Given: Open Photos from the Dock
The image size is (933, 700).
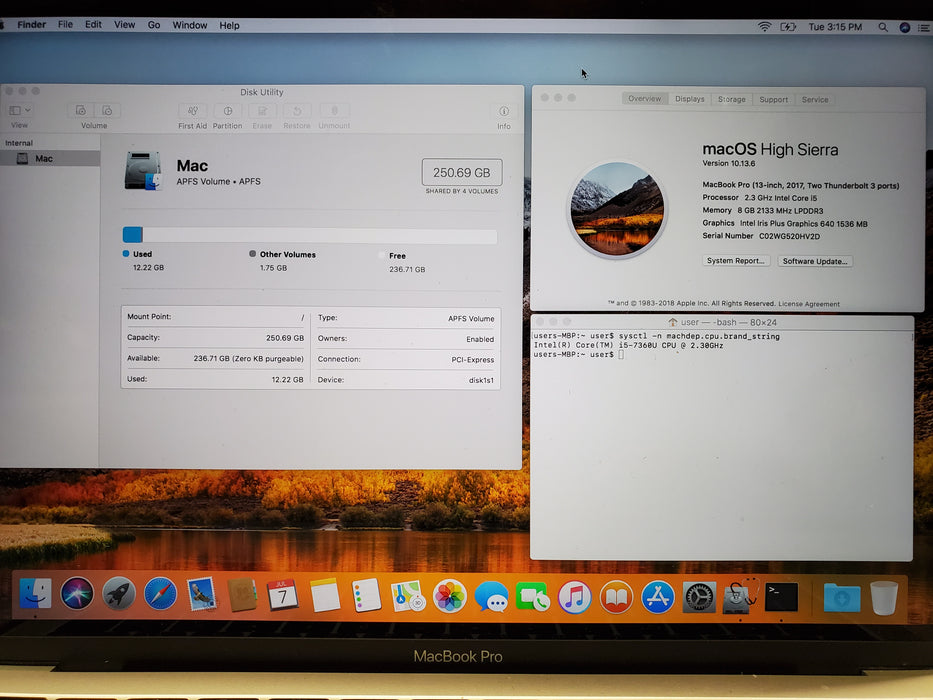Looking at the screenshot, I should [x=449, y=596].
